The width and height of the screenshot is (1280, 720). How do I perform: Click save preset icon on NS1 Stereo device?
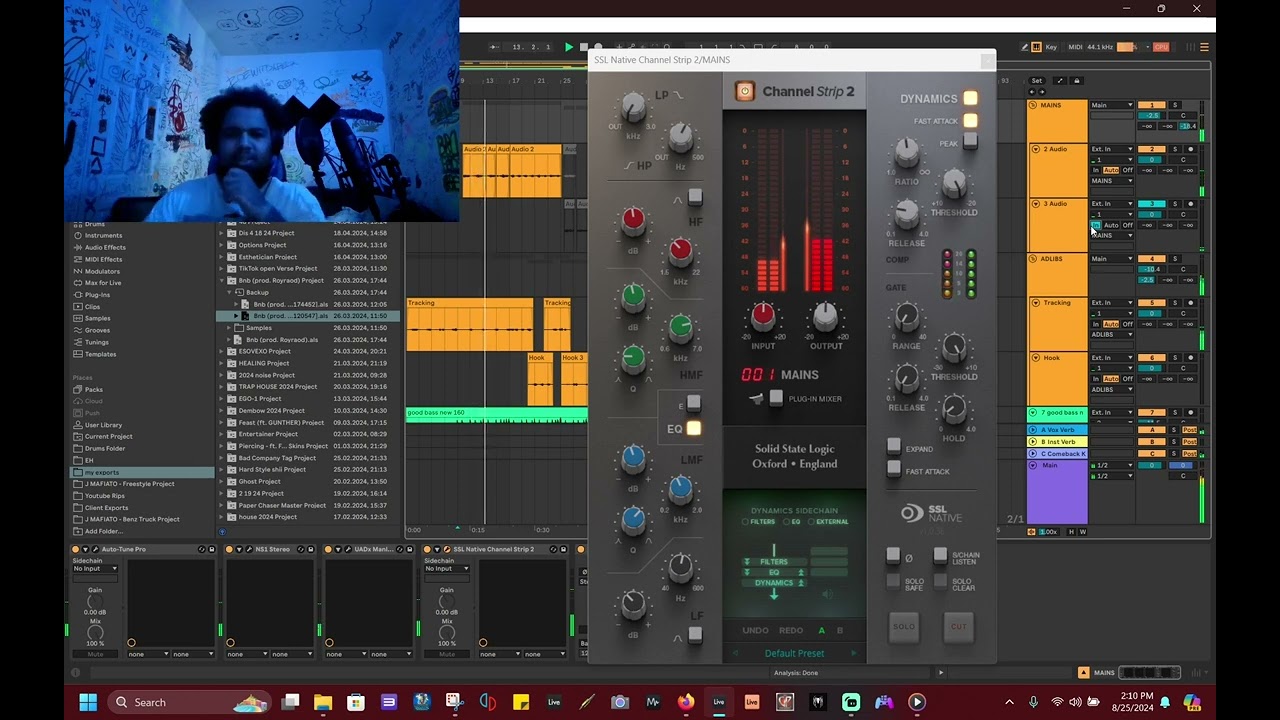(x=310, y=549)
